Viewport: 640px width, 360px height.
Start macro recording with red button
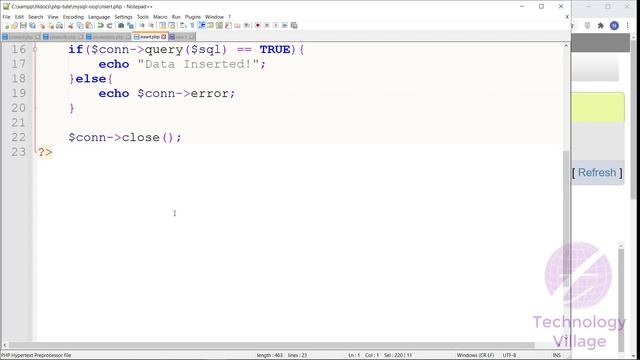coord(258,25)
